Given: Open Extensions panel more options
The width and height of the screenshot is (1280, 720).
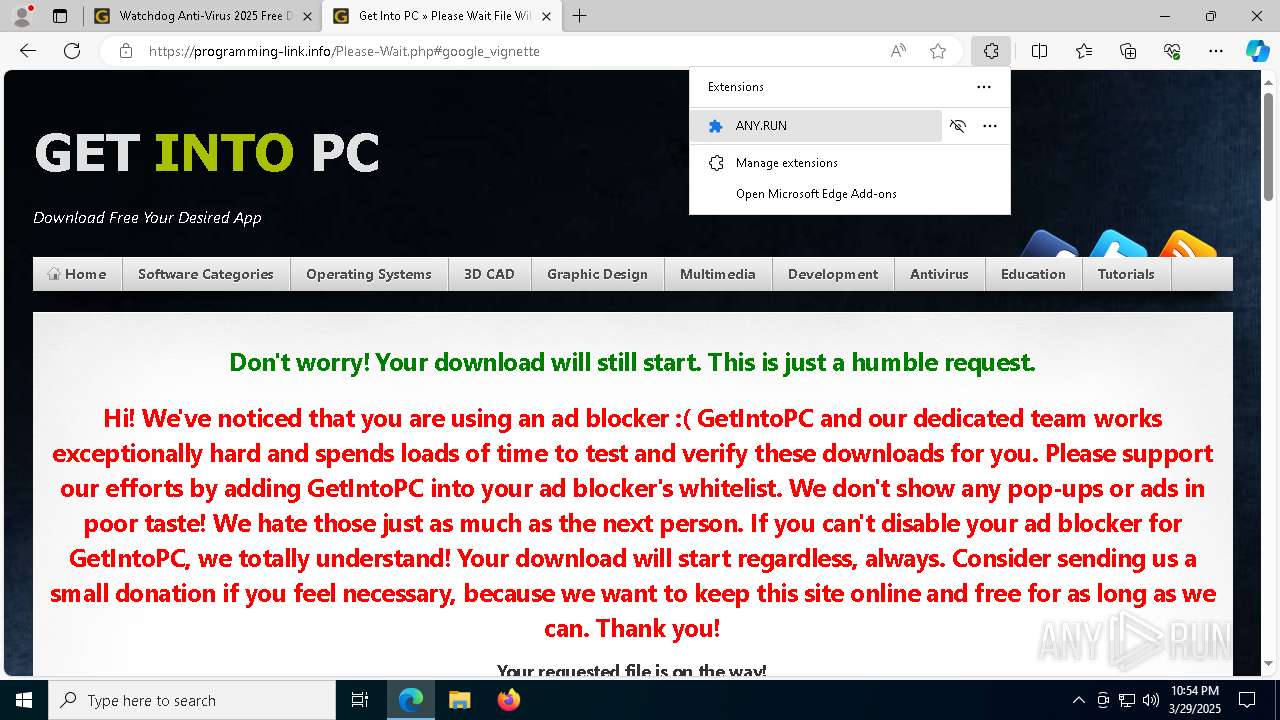Looking at the screenshot, I should click(984, 87).
